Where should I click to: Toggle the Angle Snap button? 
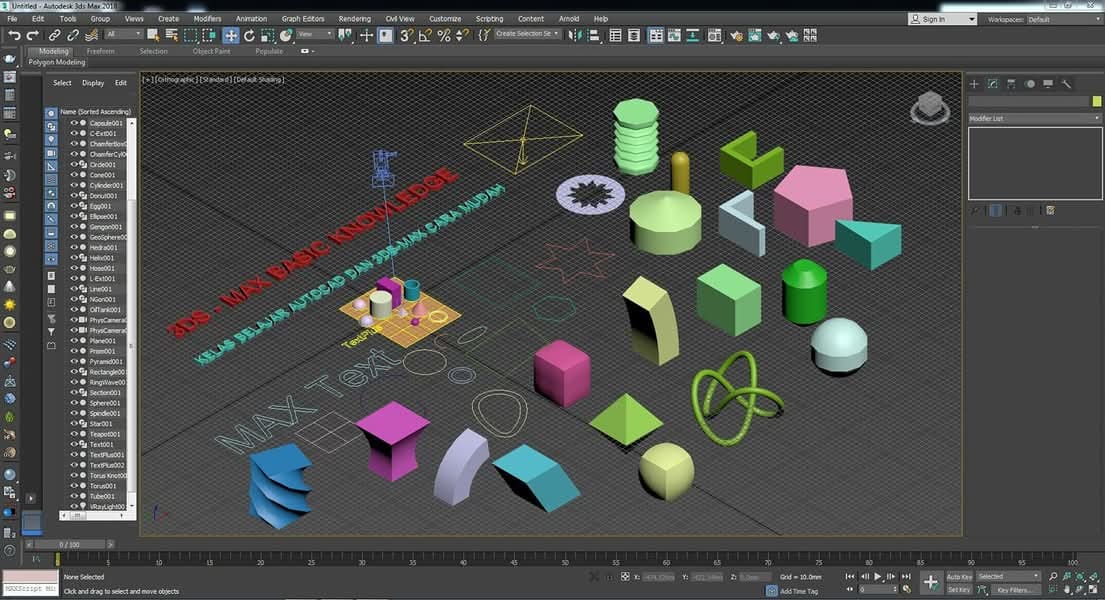pos(426,35)
